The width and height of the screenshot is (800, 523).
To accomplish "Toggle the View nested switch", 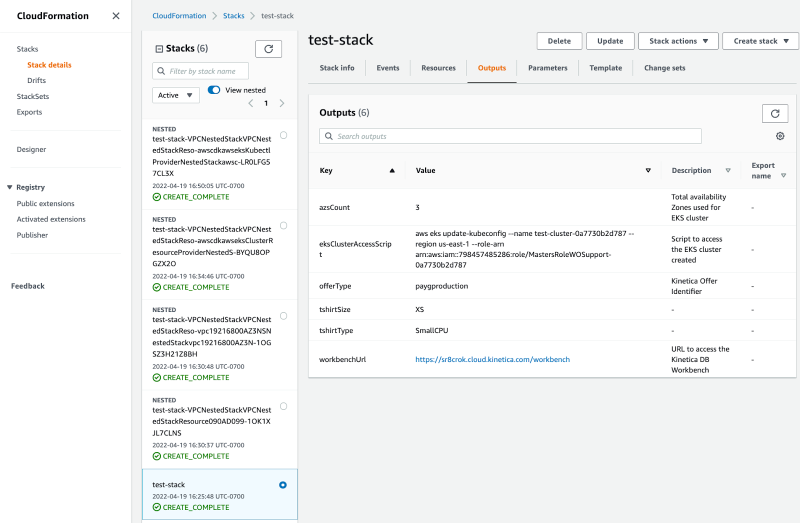I will 214,90.
